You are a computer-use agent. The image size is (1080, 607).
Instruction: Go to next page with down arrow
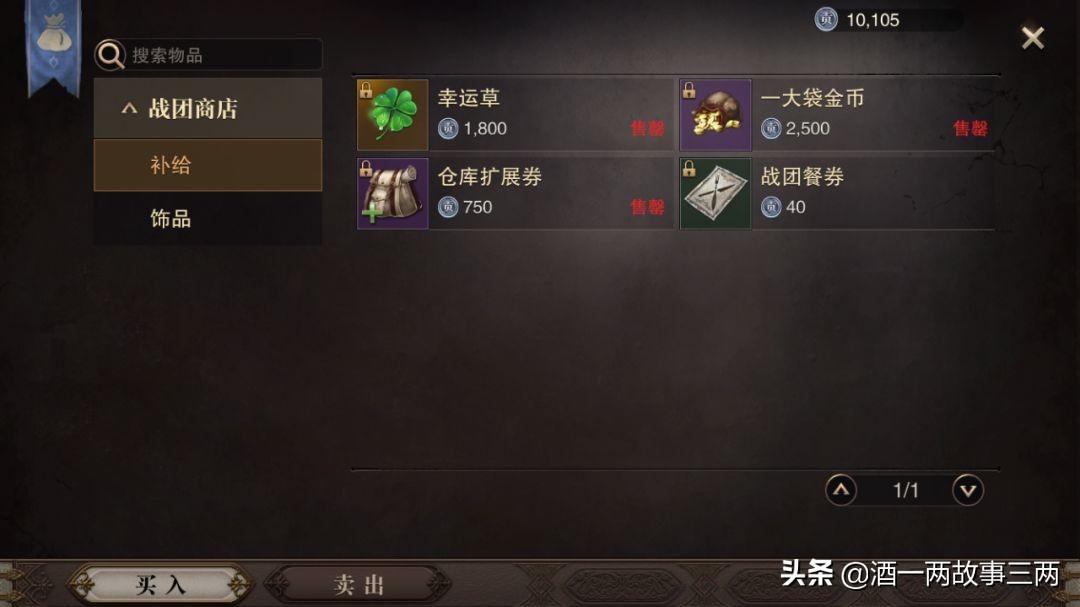tap(968, 490)
